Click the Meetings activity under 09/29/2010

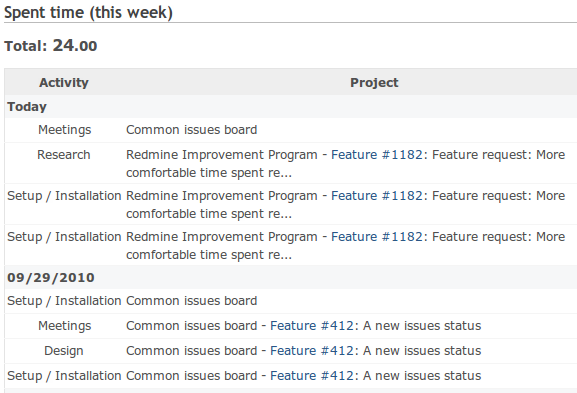(x=64, y=326)
